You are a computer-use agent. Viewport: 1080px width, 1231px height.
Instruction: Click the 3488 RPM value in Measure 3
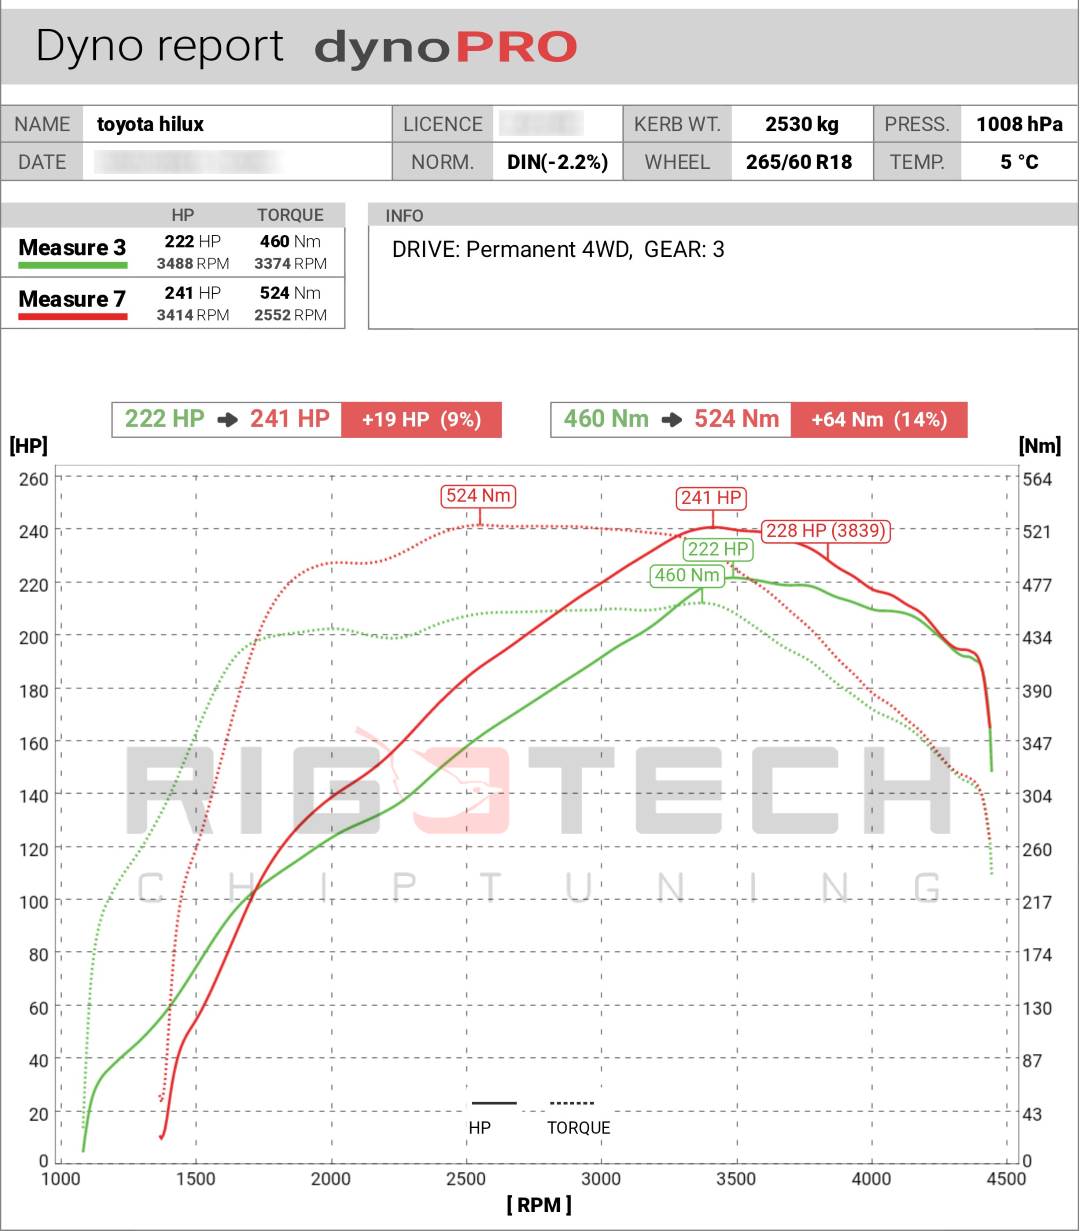193,264
